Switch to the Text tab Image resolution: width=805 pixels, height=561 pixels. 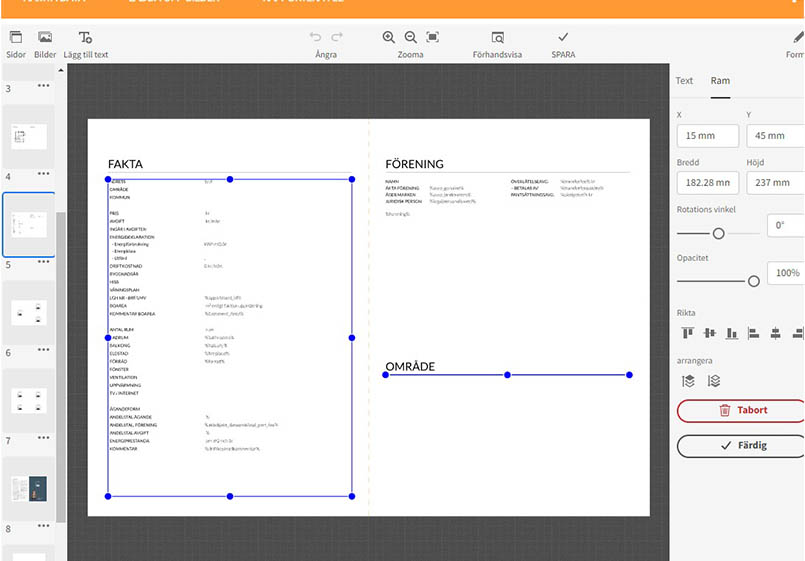(x=684, y=81)
